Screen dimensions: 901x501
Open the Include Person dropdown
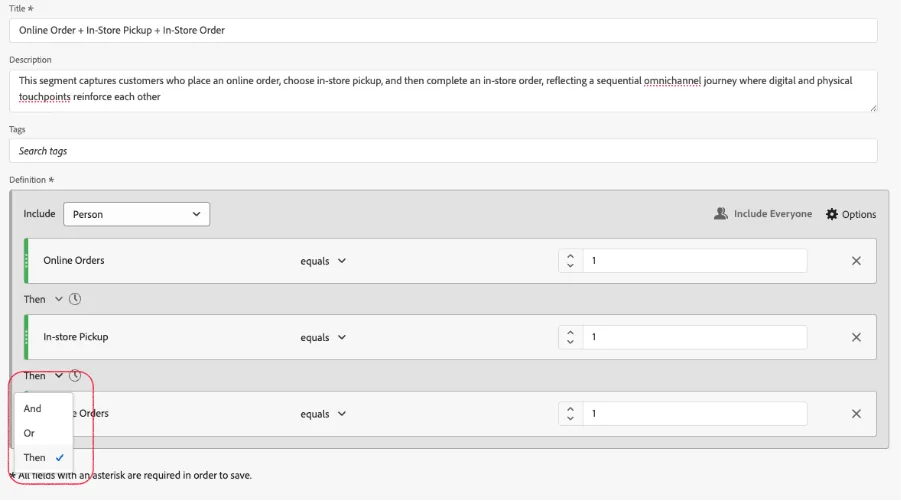pyautogui.click(x=136, y=214)
